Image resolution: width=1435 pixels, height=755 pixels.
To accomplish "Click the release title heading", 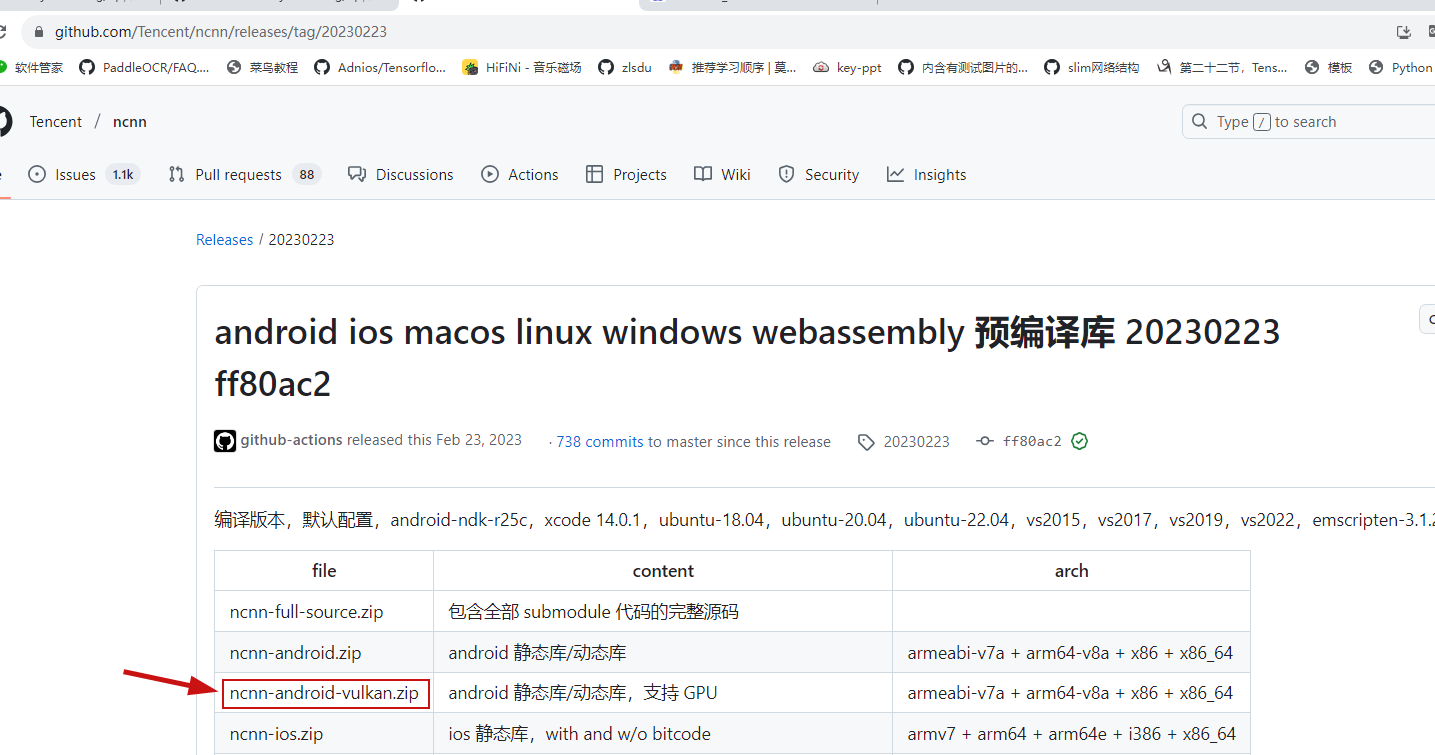I will tap(747, 357).
